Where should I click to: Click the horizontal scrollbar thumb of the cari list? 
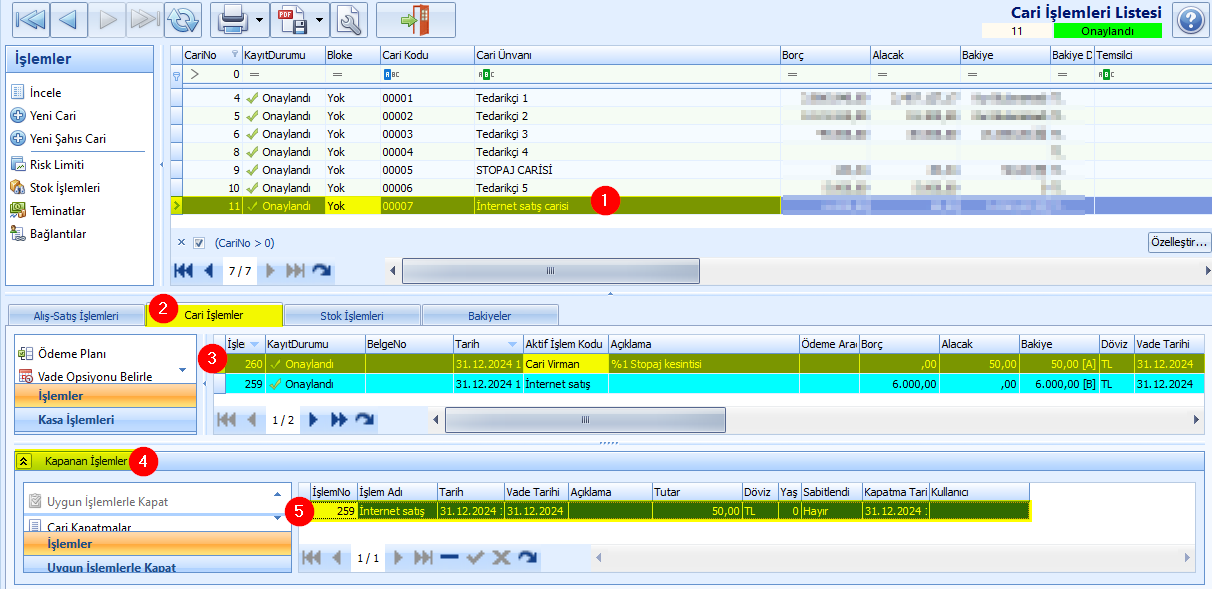pyautogui.click(x=551, y=271)
